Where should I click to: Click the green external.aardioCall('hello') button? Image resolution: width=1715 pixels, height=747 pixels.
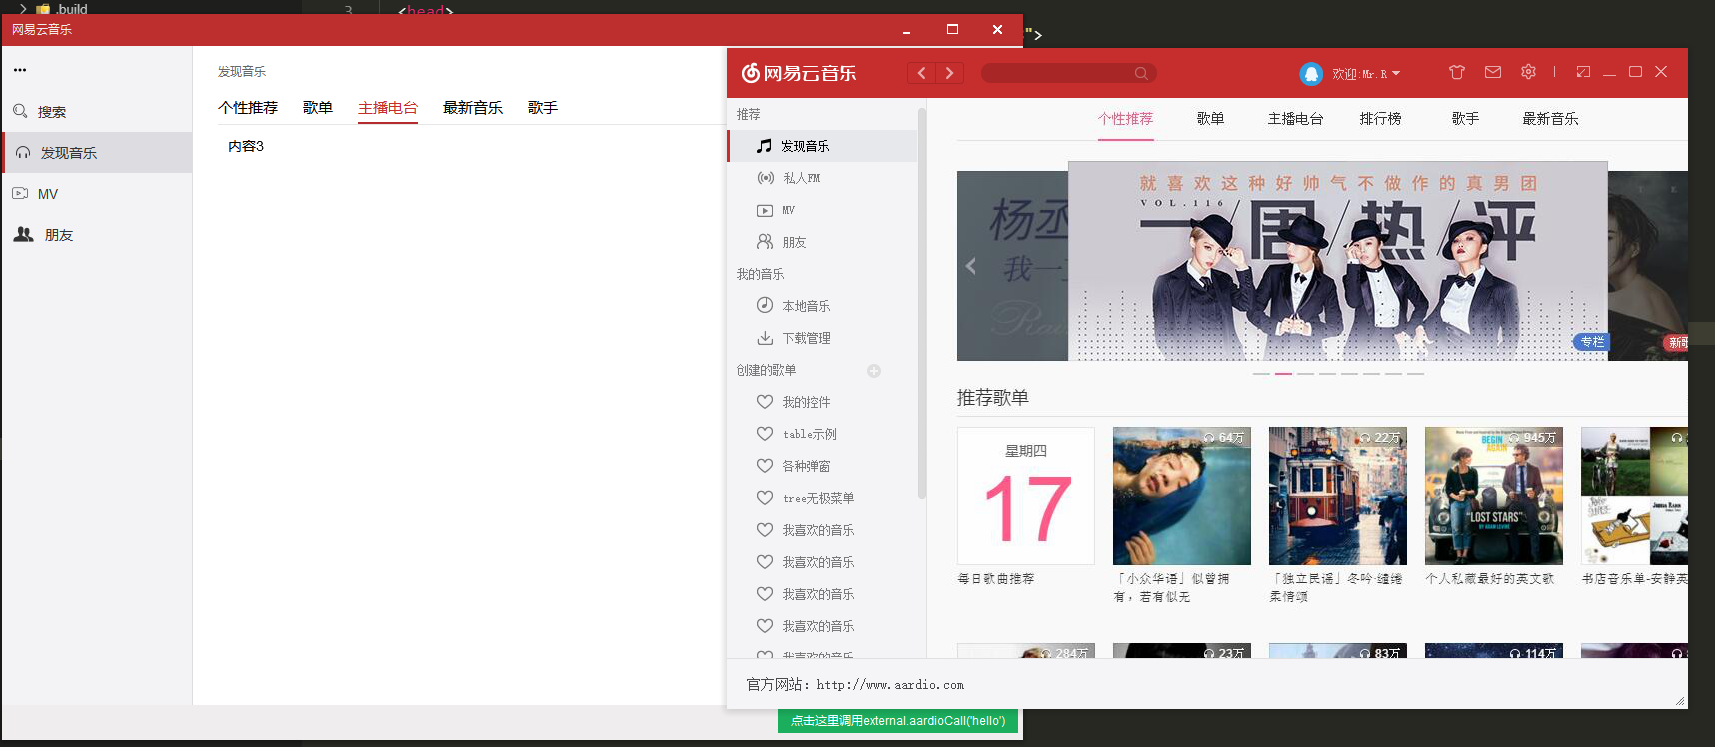click(x=897, y=721)
